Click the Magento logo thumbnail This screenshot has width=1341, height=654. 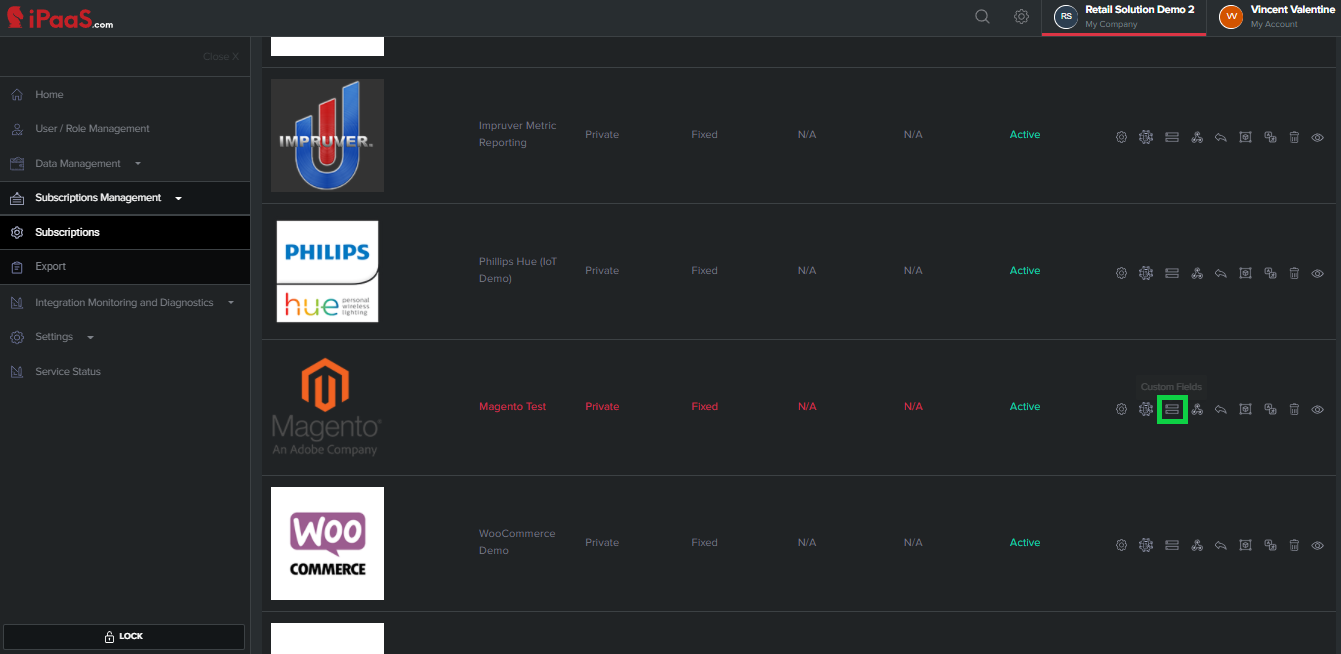pyautogui.click(x=327, y=407)
